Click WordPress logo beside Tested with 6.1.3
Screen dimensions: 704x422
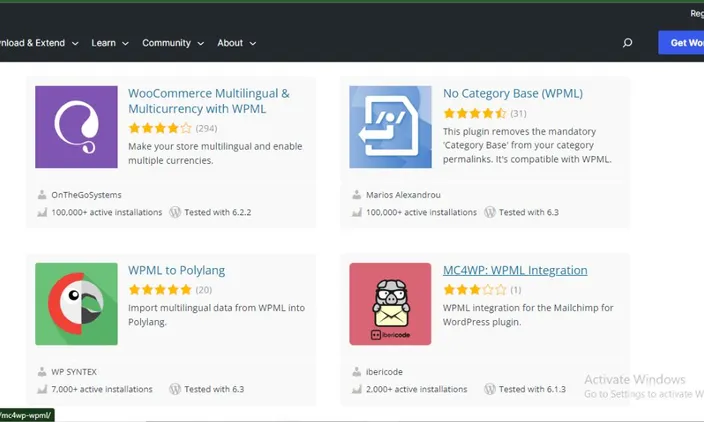click(490, 389)
